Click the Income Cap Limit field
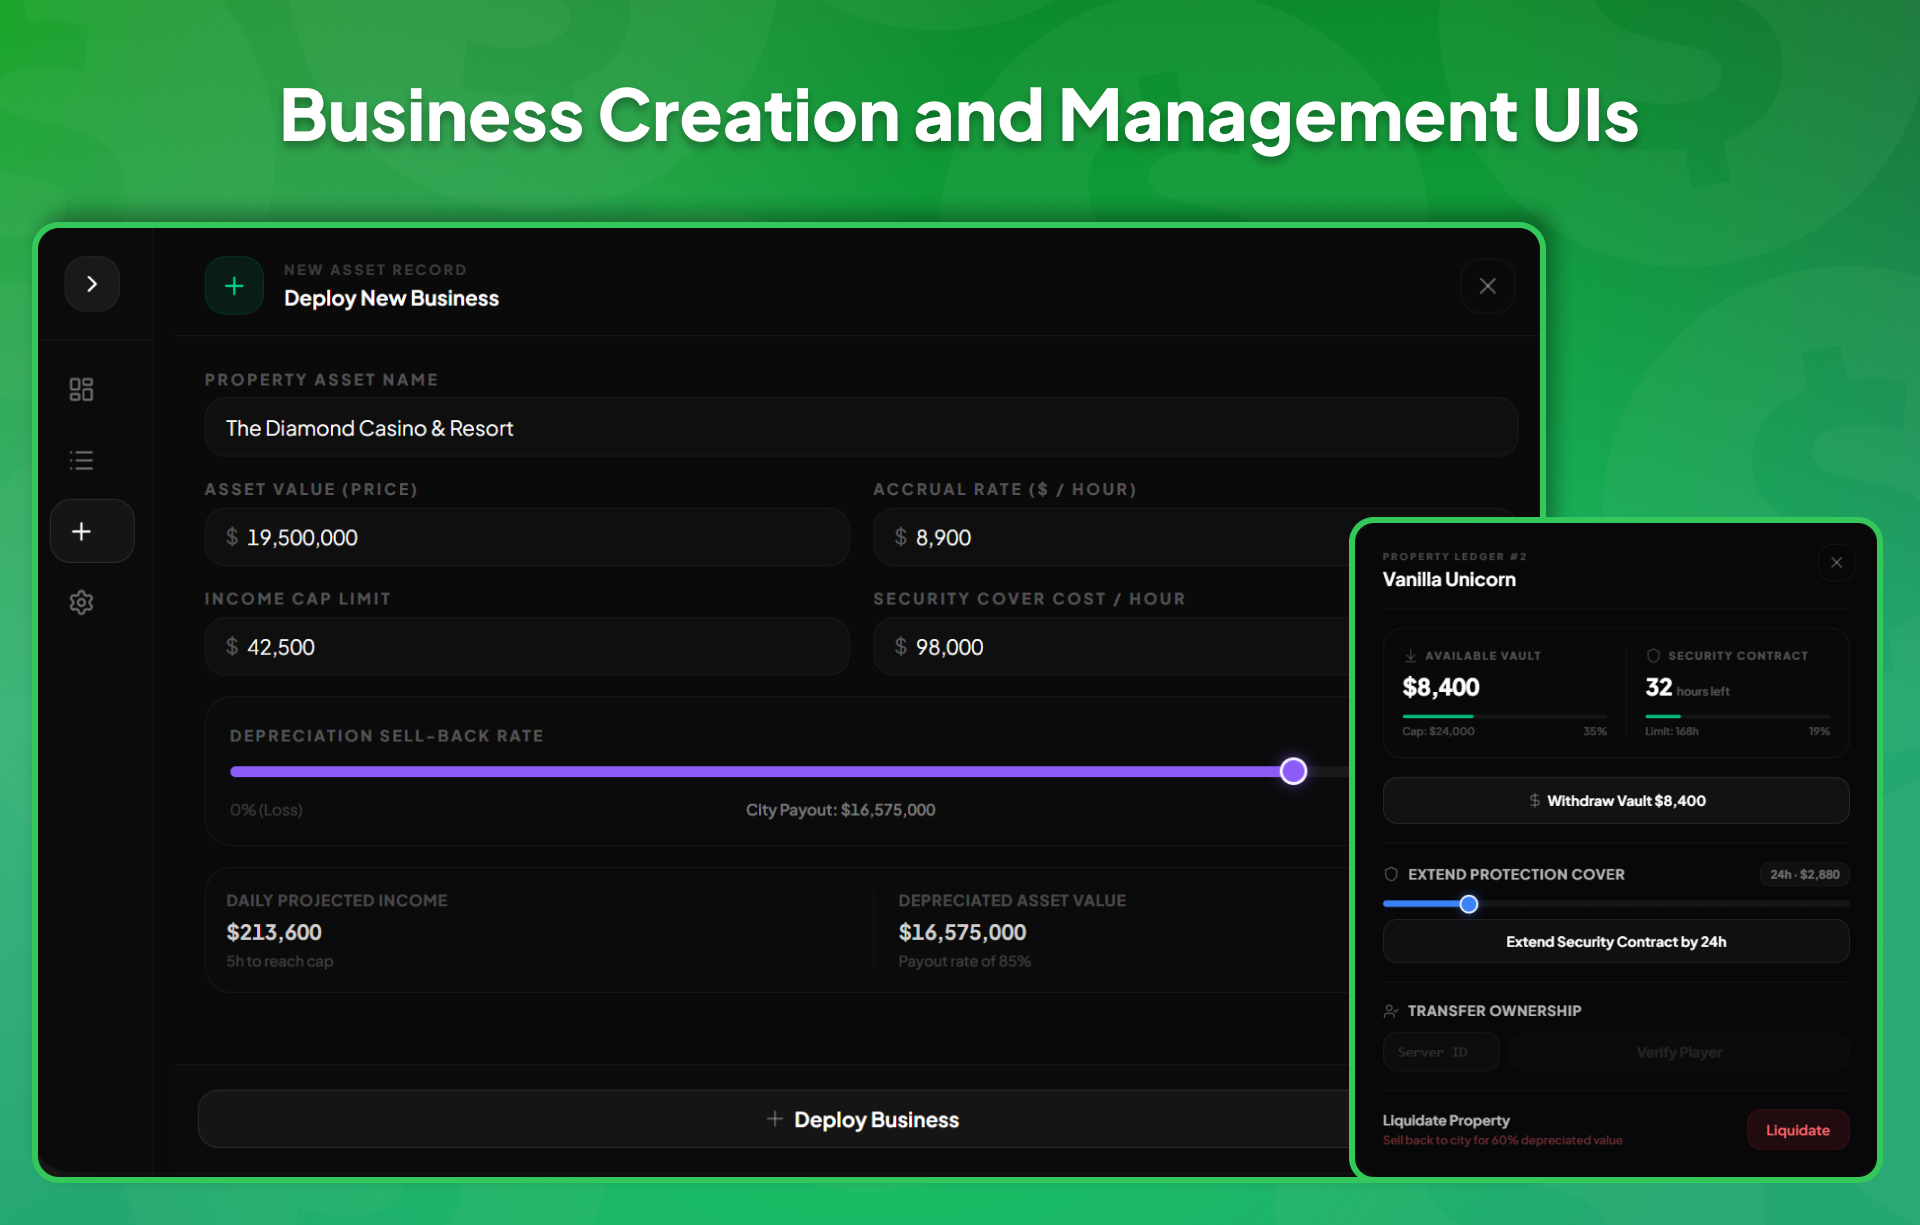 (527, 647)
